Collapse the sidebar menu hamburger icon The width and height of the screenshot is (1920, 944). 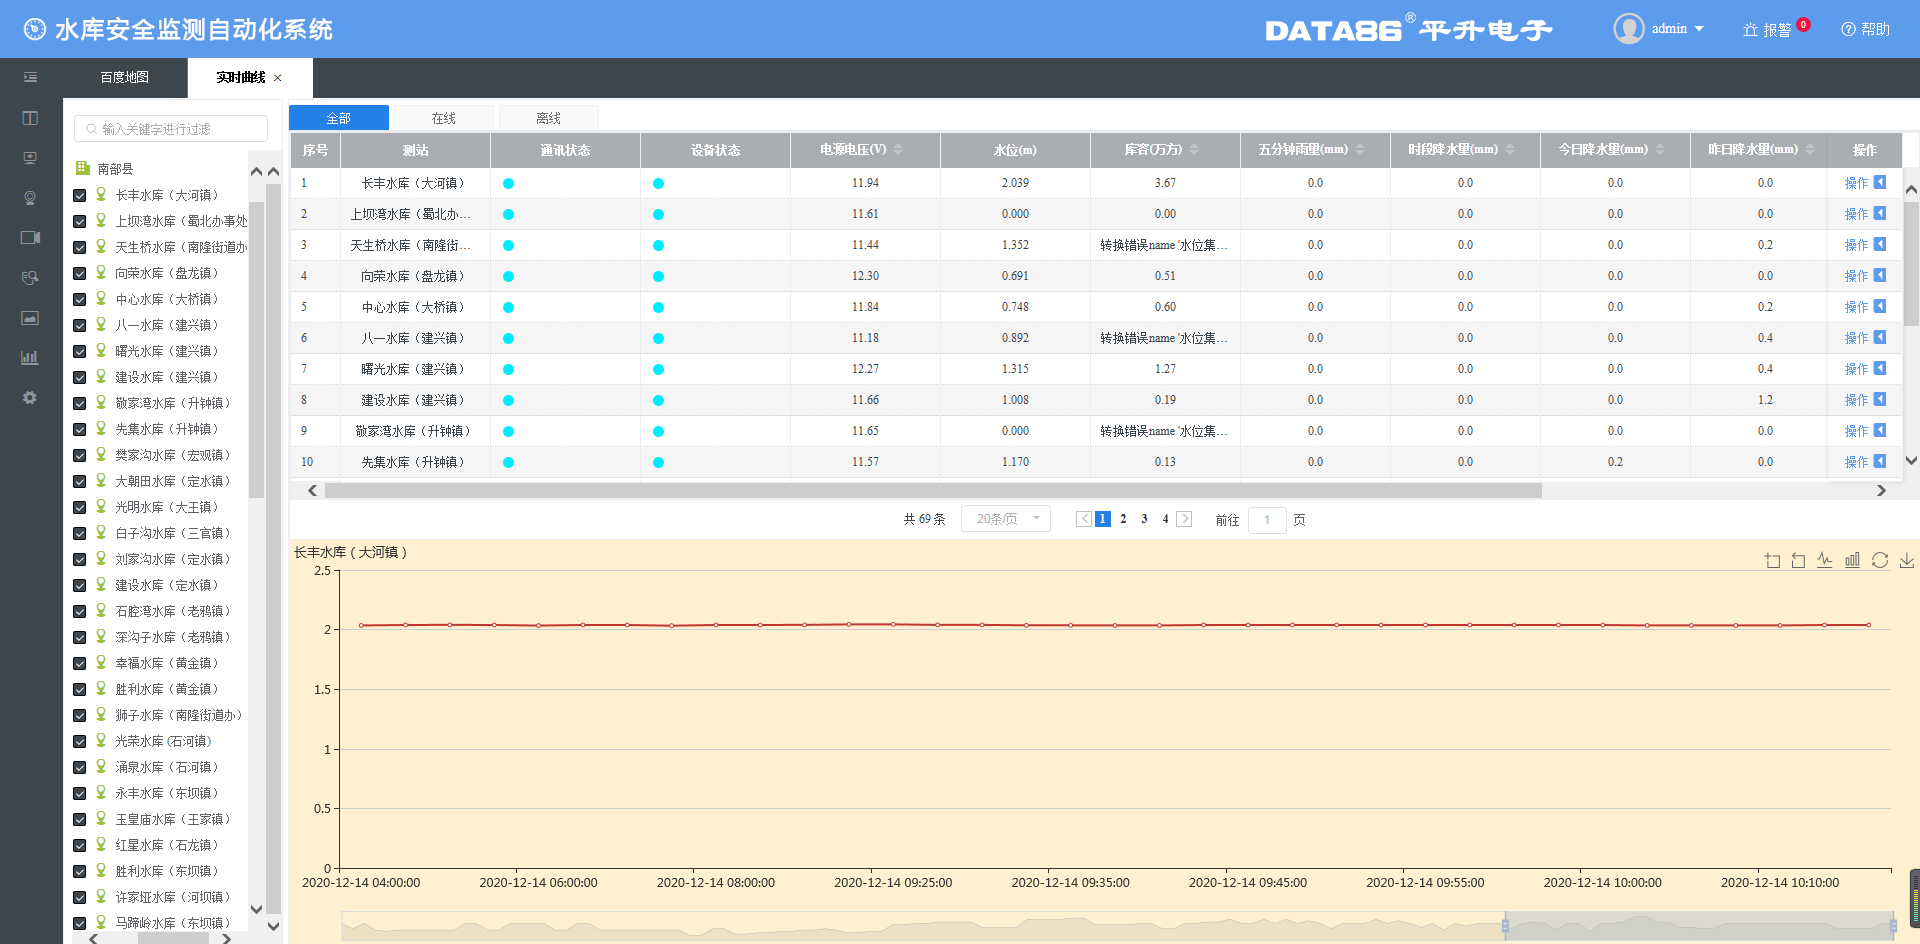pyautogui.click(x=30, y=77)
